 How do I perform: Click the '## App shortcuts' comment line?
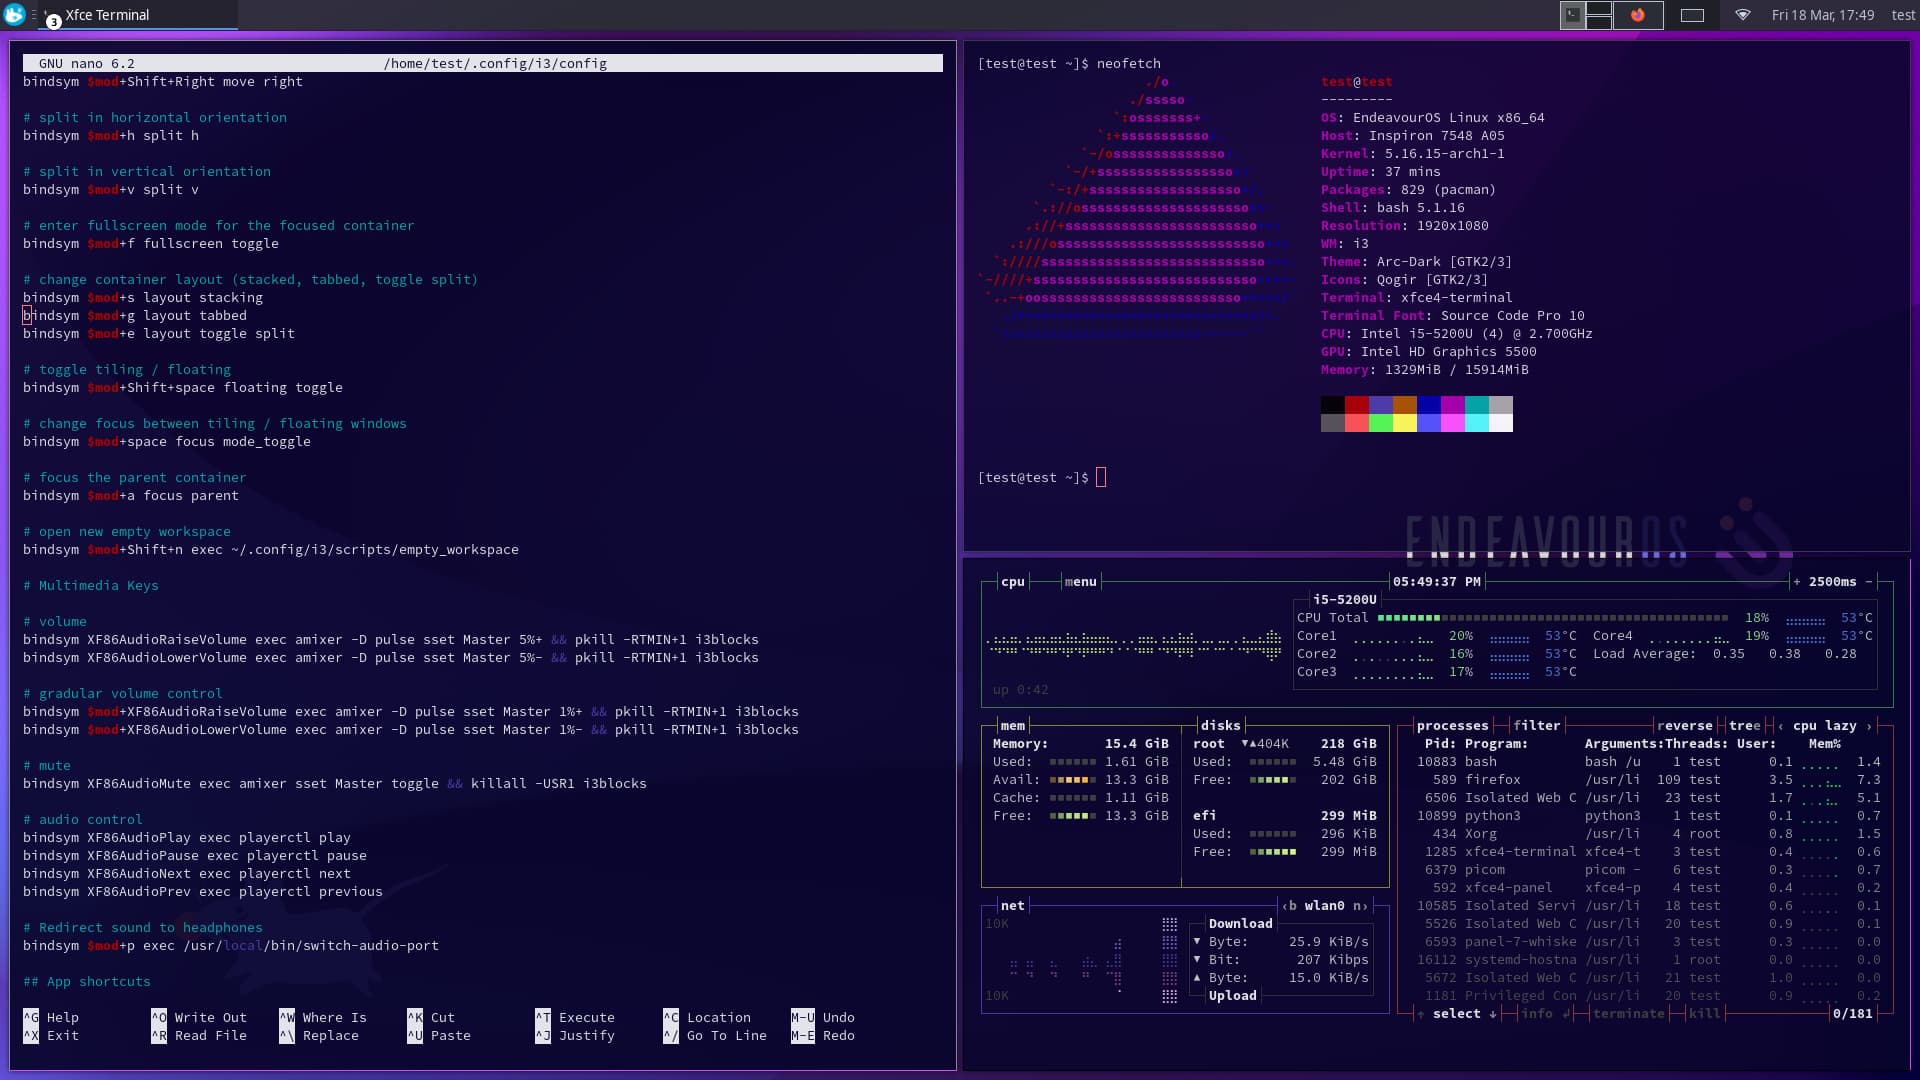(x=87, y=982)
